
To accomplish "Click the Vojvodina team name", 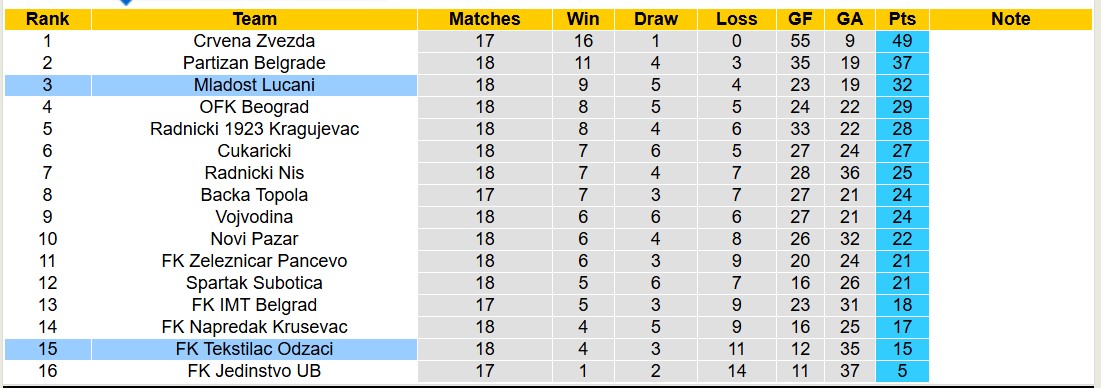I will (254, 217).
